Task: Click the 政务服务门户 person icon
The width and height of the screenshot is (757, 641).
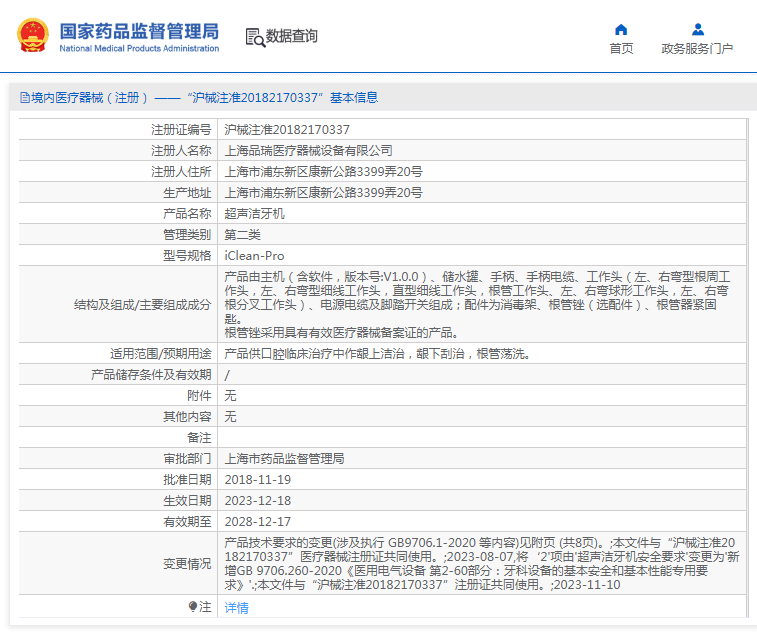Action: coord(698,30)
